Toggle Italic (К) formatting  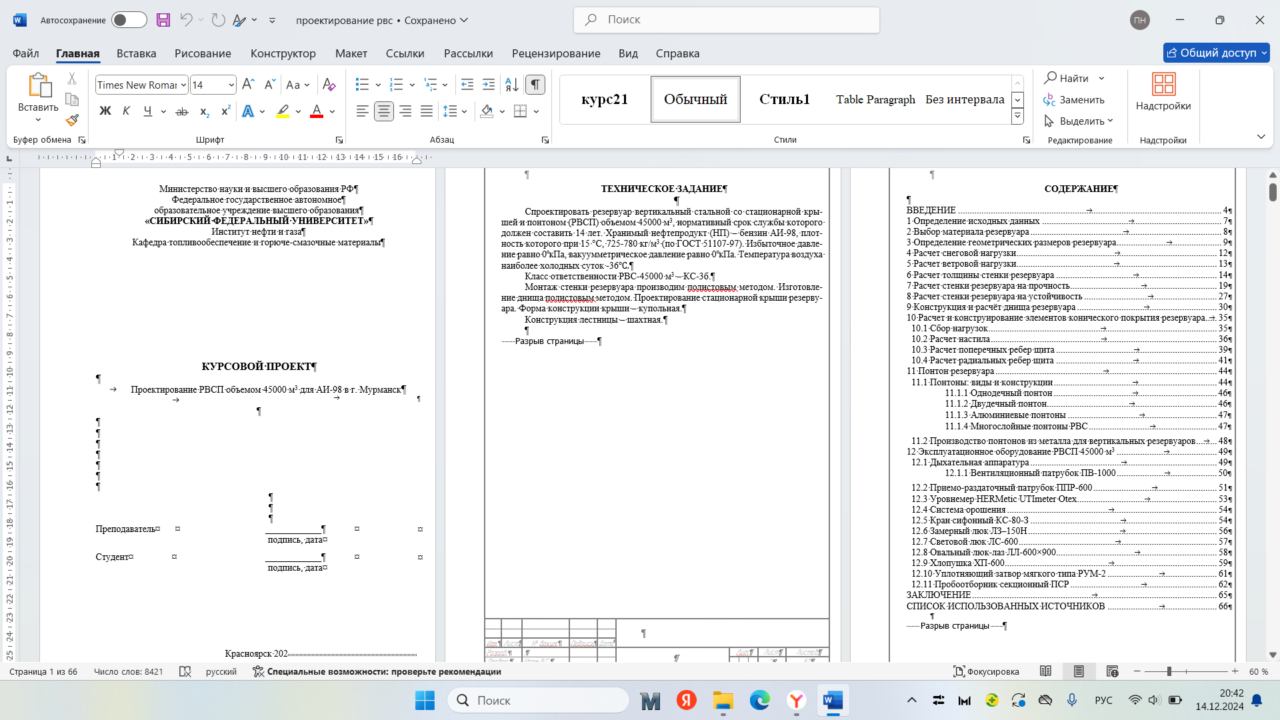tap(126, 112)
